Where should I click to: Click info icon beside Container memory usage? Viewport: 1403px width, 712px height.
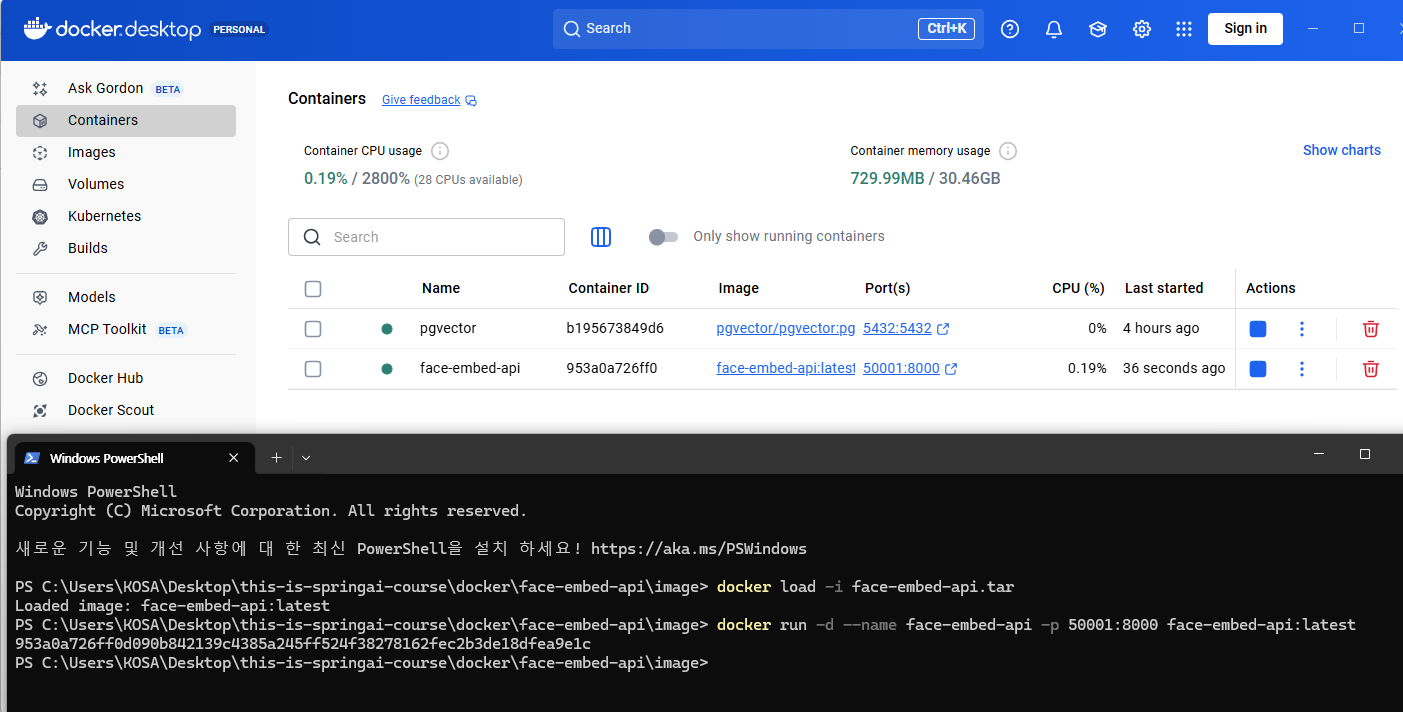[1008, 151]
